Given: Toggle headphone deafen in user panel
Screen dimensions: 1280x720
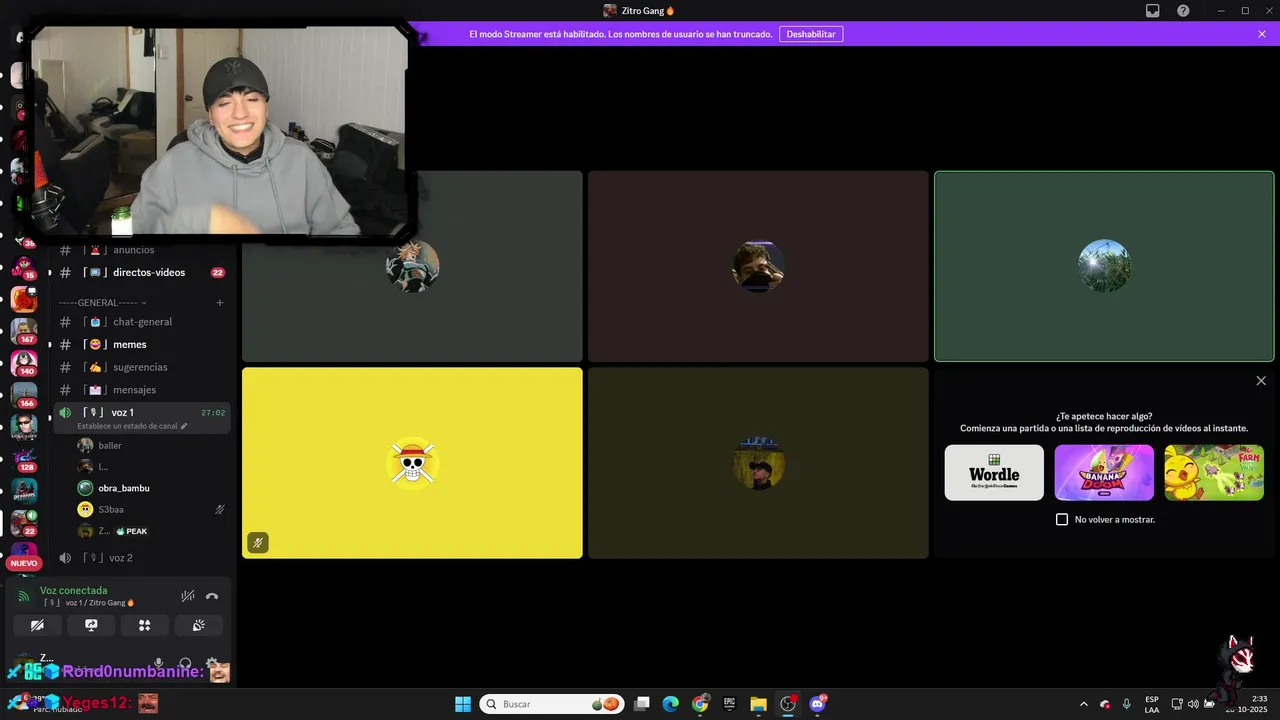Looking at the screenshot, I should (x=185, y=664).
